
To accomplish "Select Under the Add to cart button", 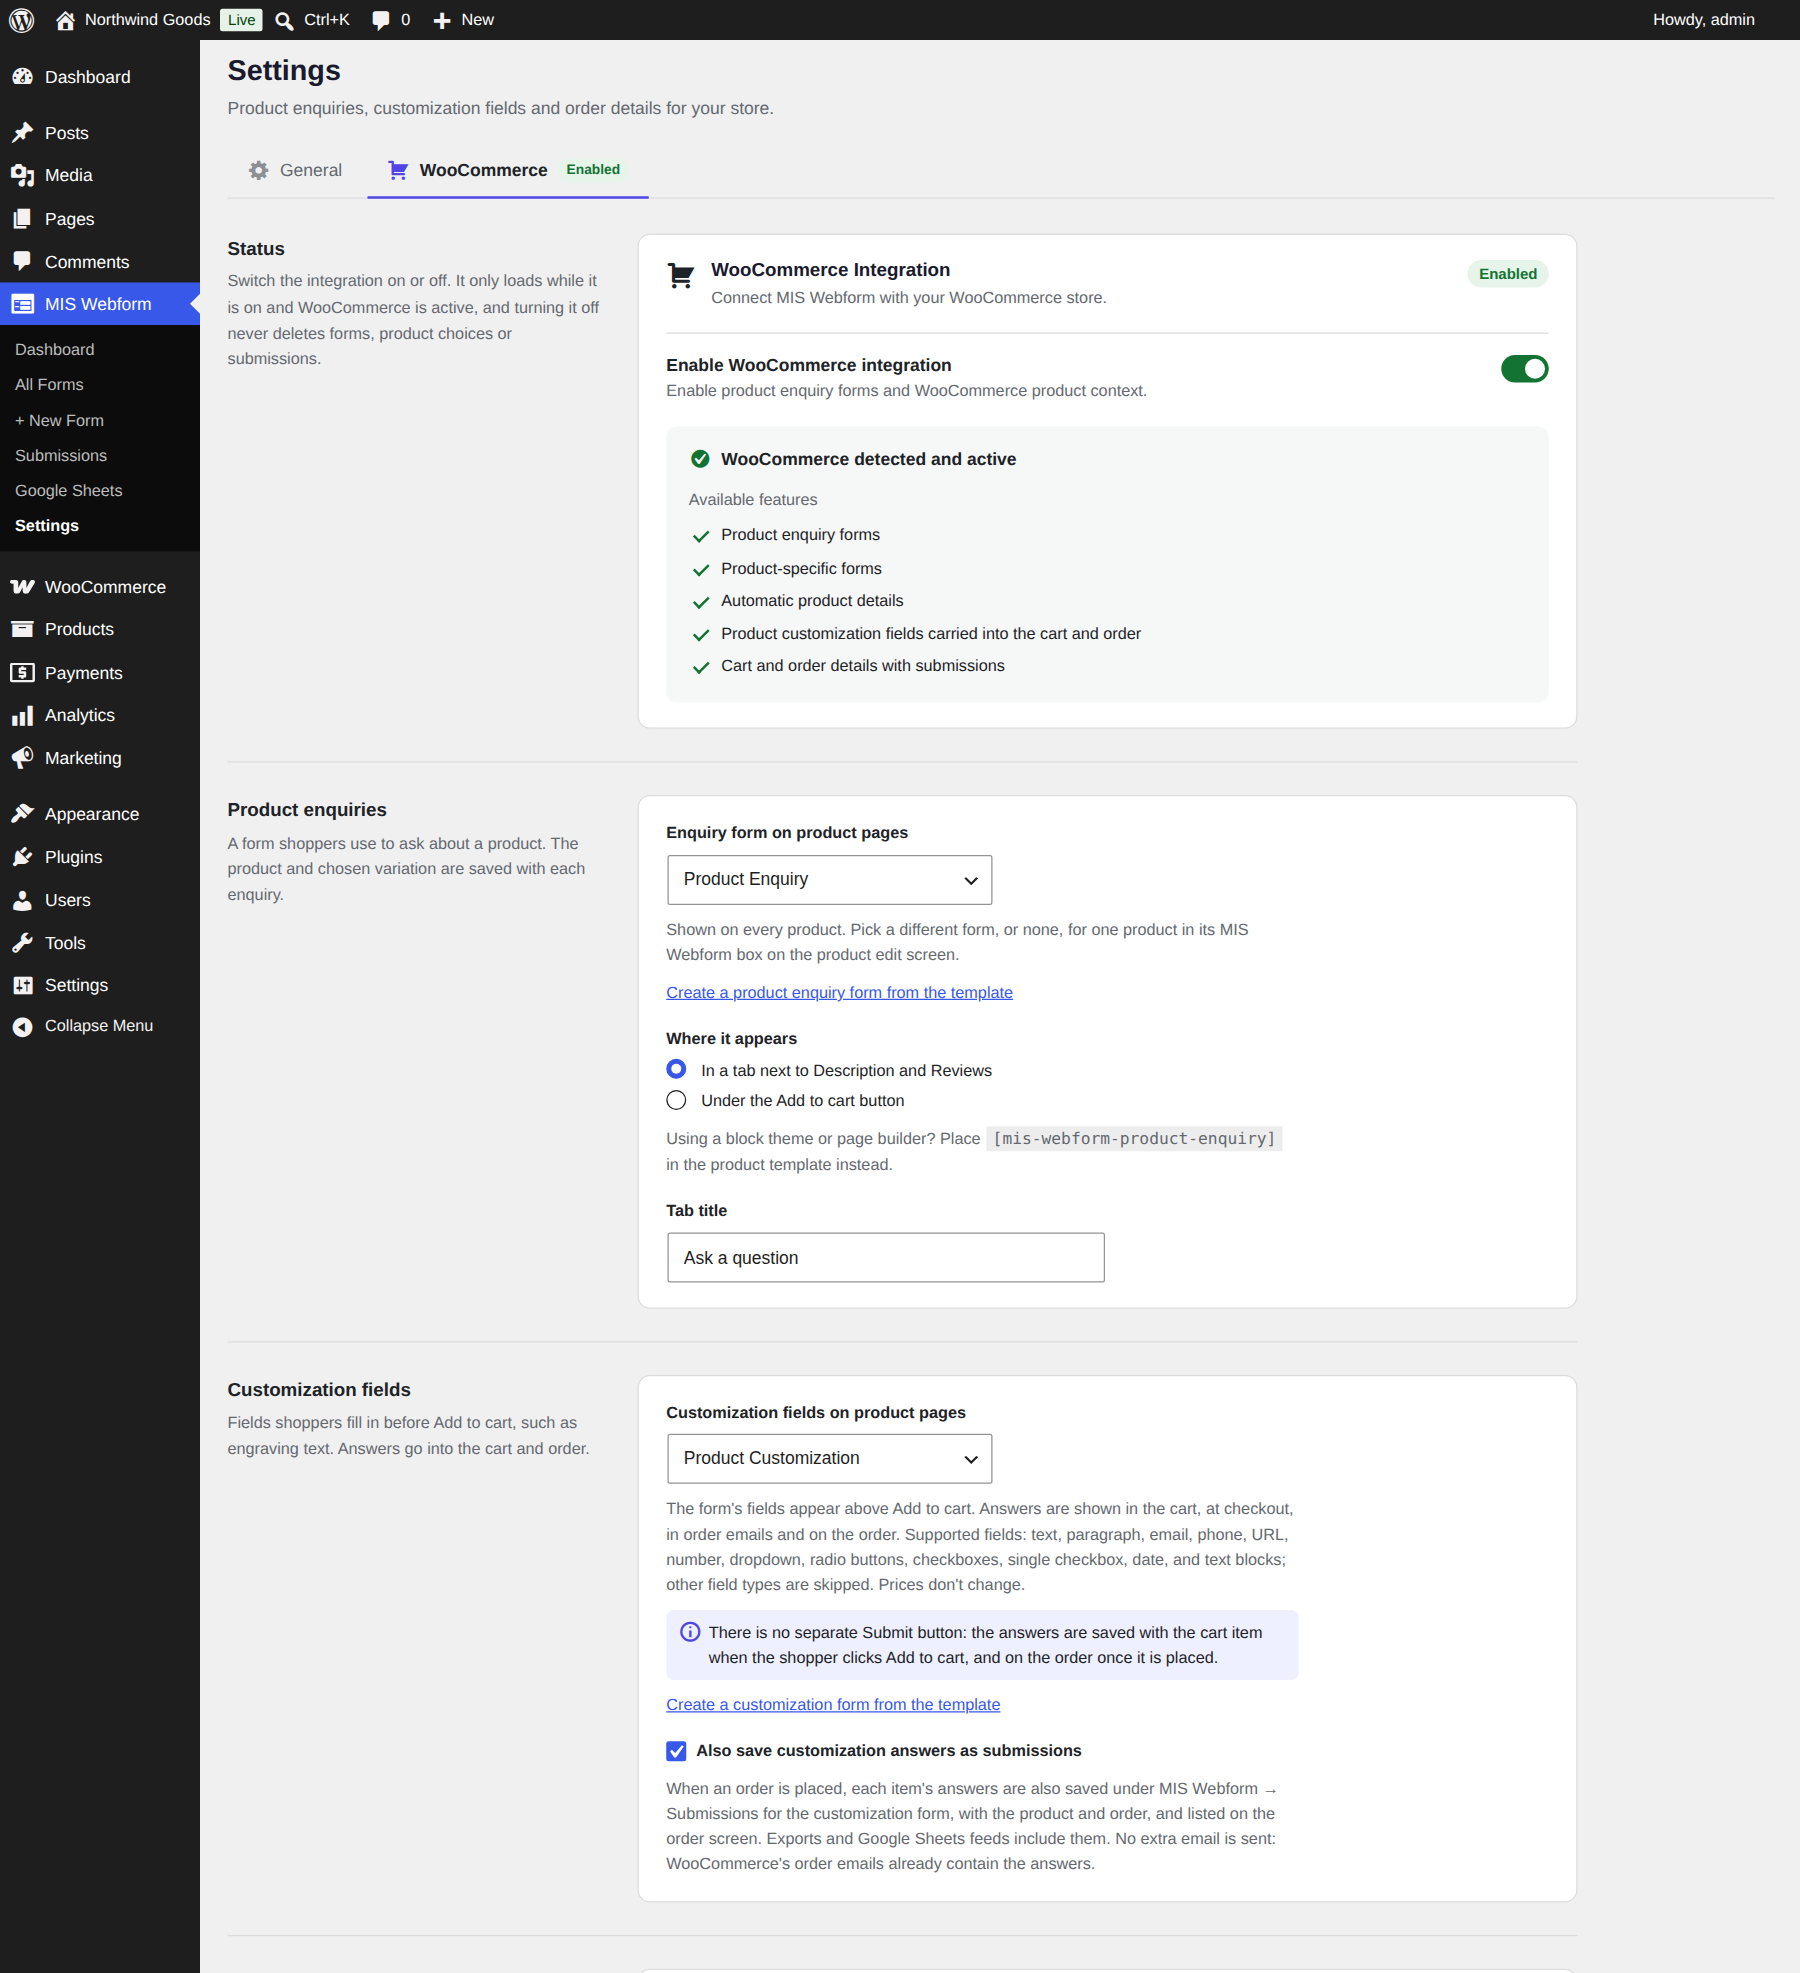I will [676, 1100].
